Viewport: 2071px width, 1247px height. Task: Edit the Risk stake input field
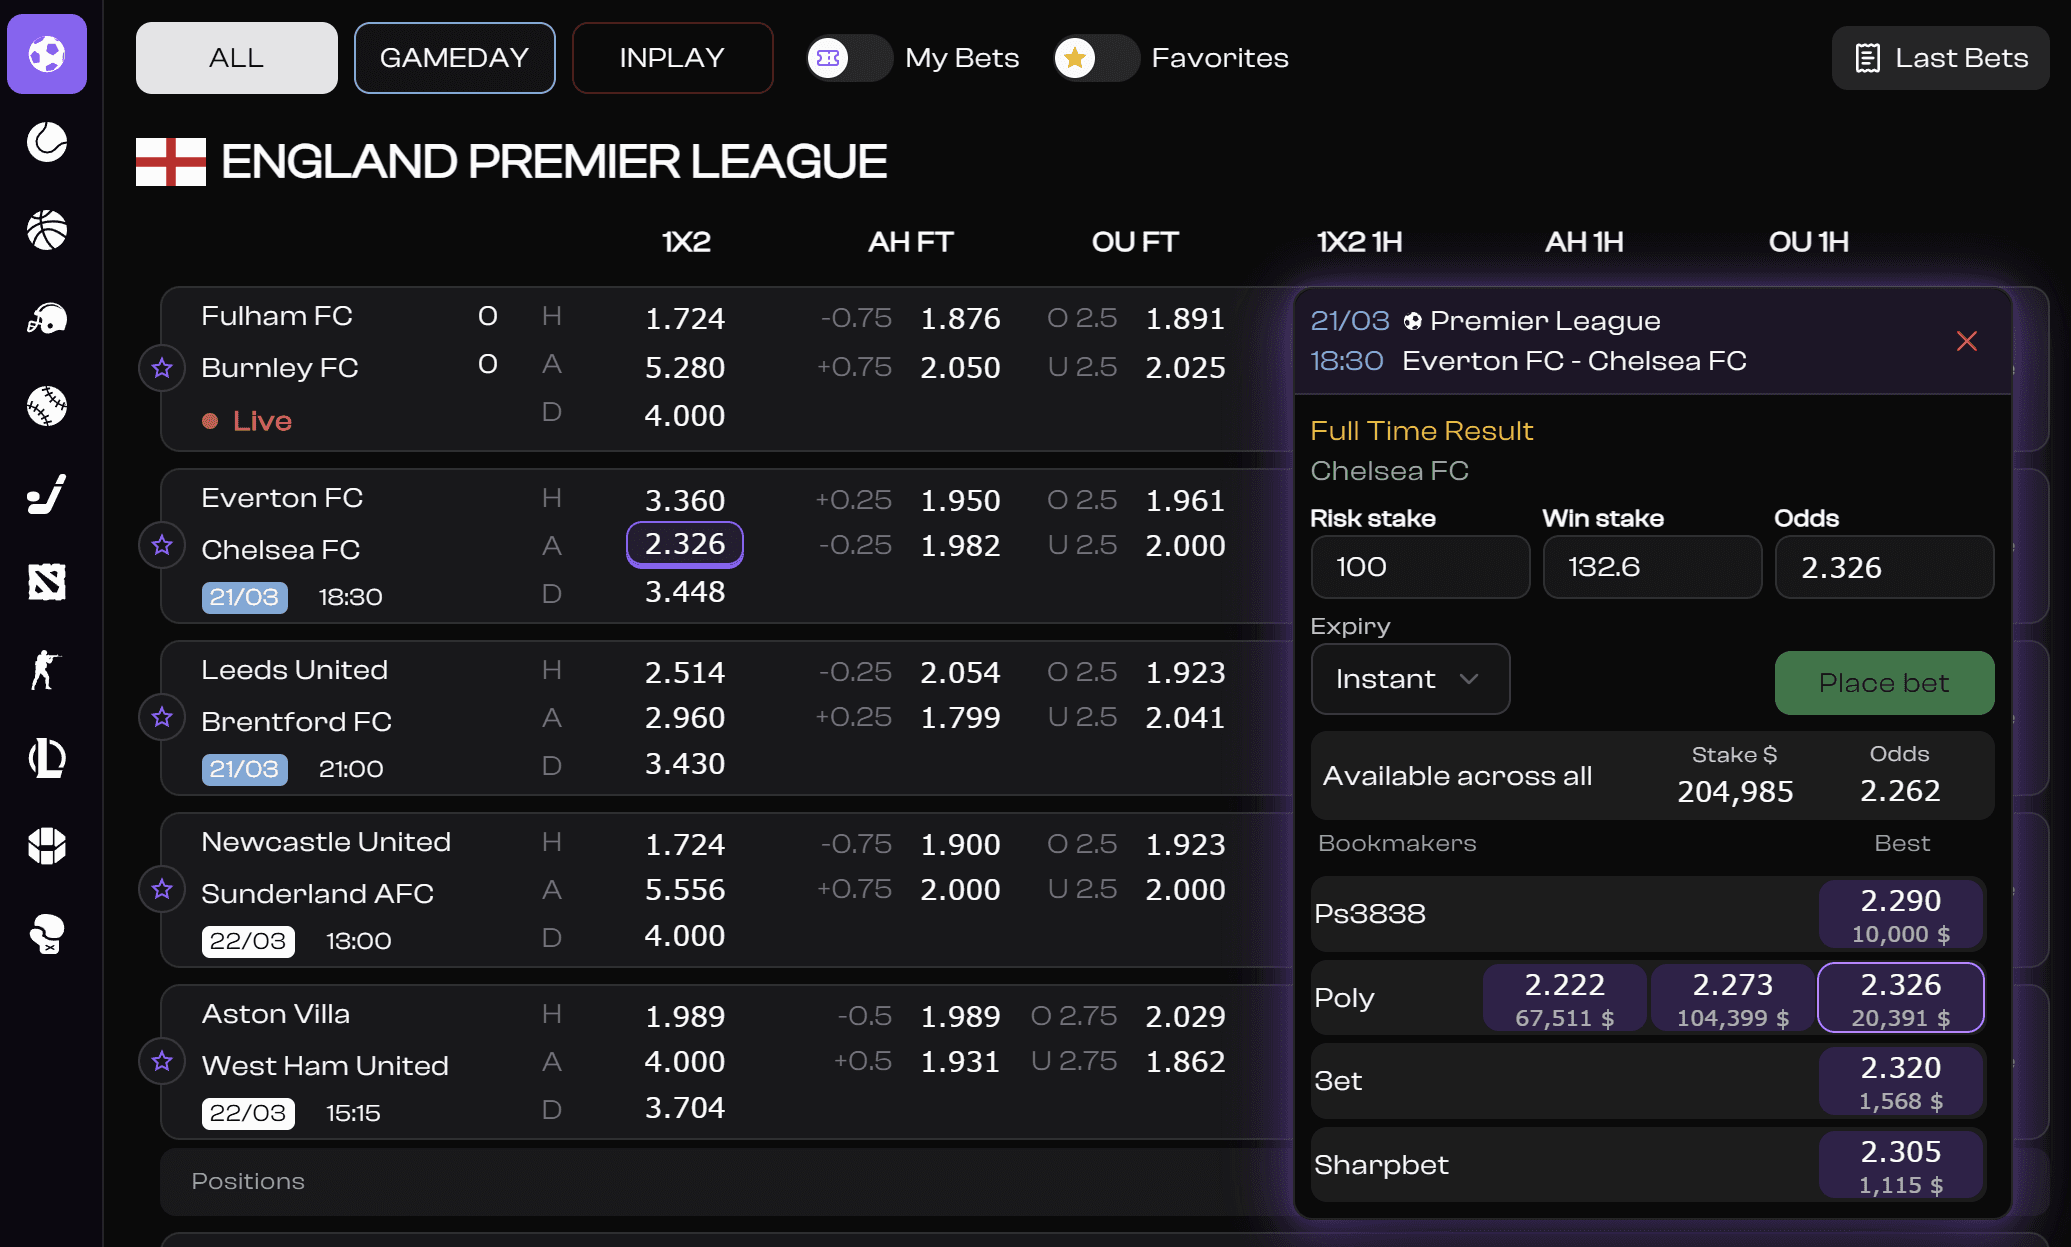pos(1420,567)
